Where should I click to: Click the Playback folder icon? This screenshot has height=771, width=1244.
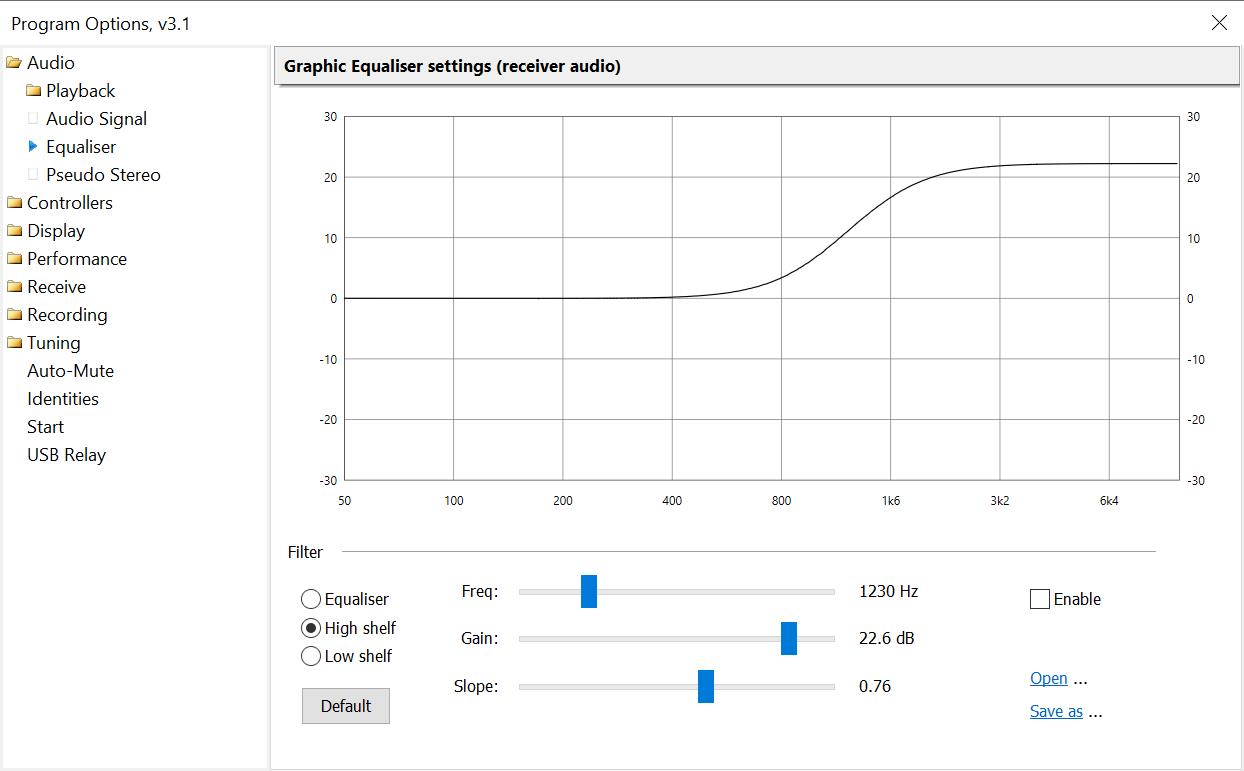[x=33, y=91]
